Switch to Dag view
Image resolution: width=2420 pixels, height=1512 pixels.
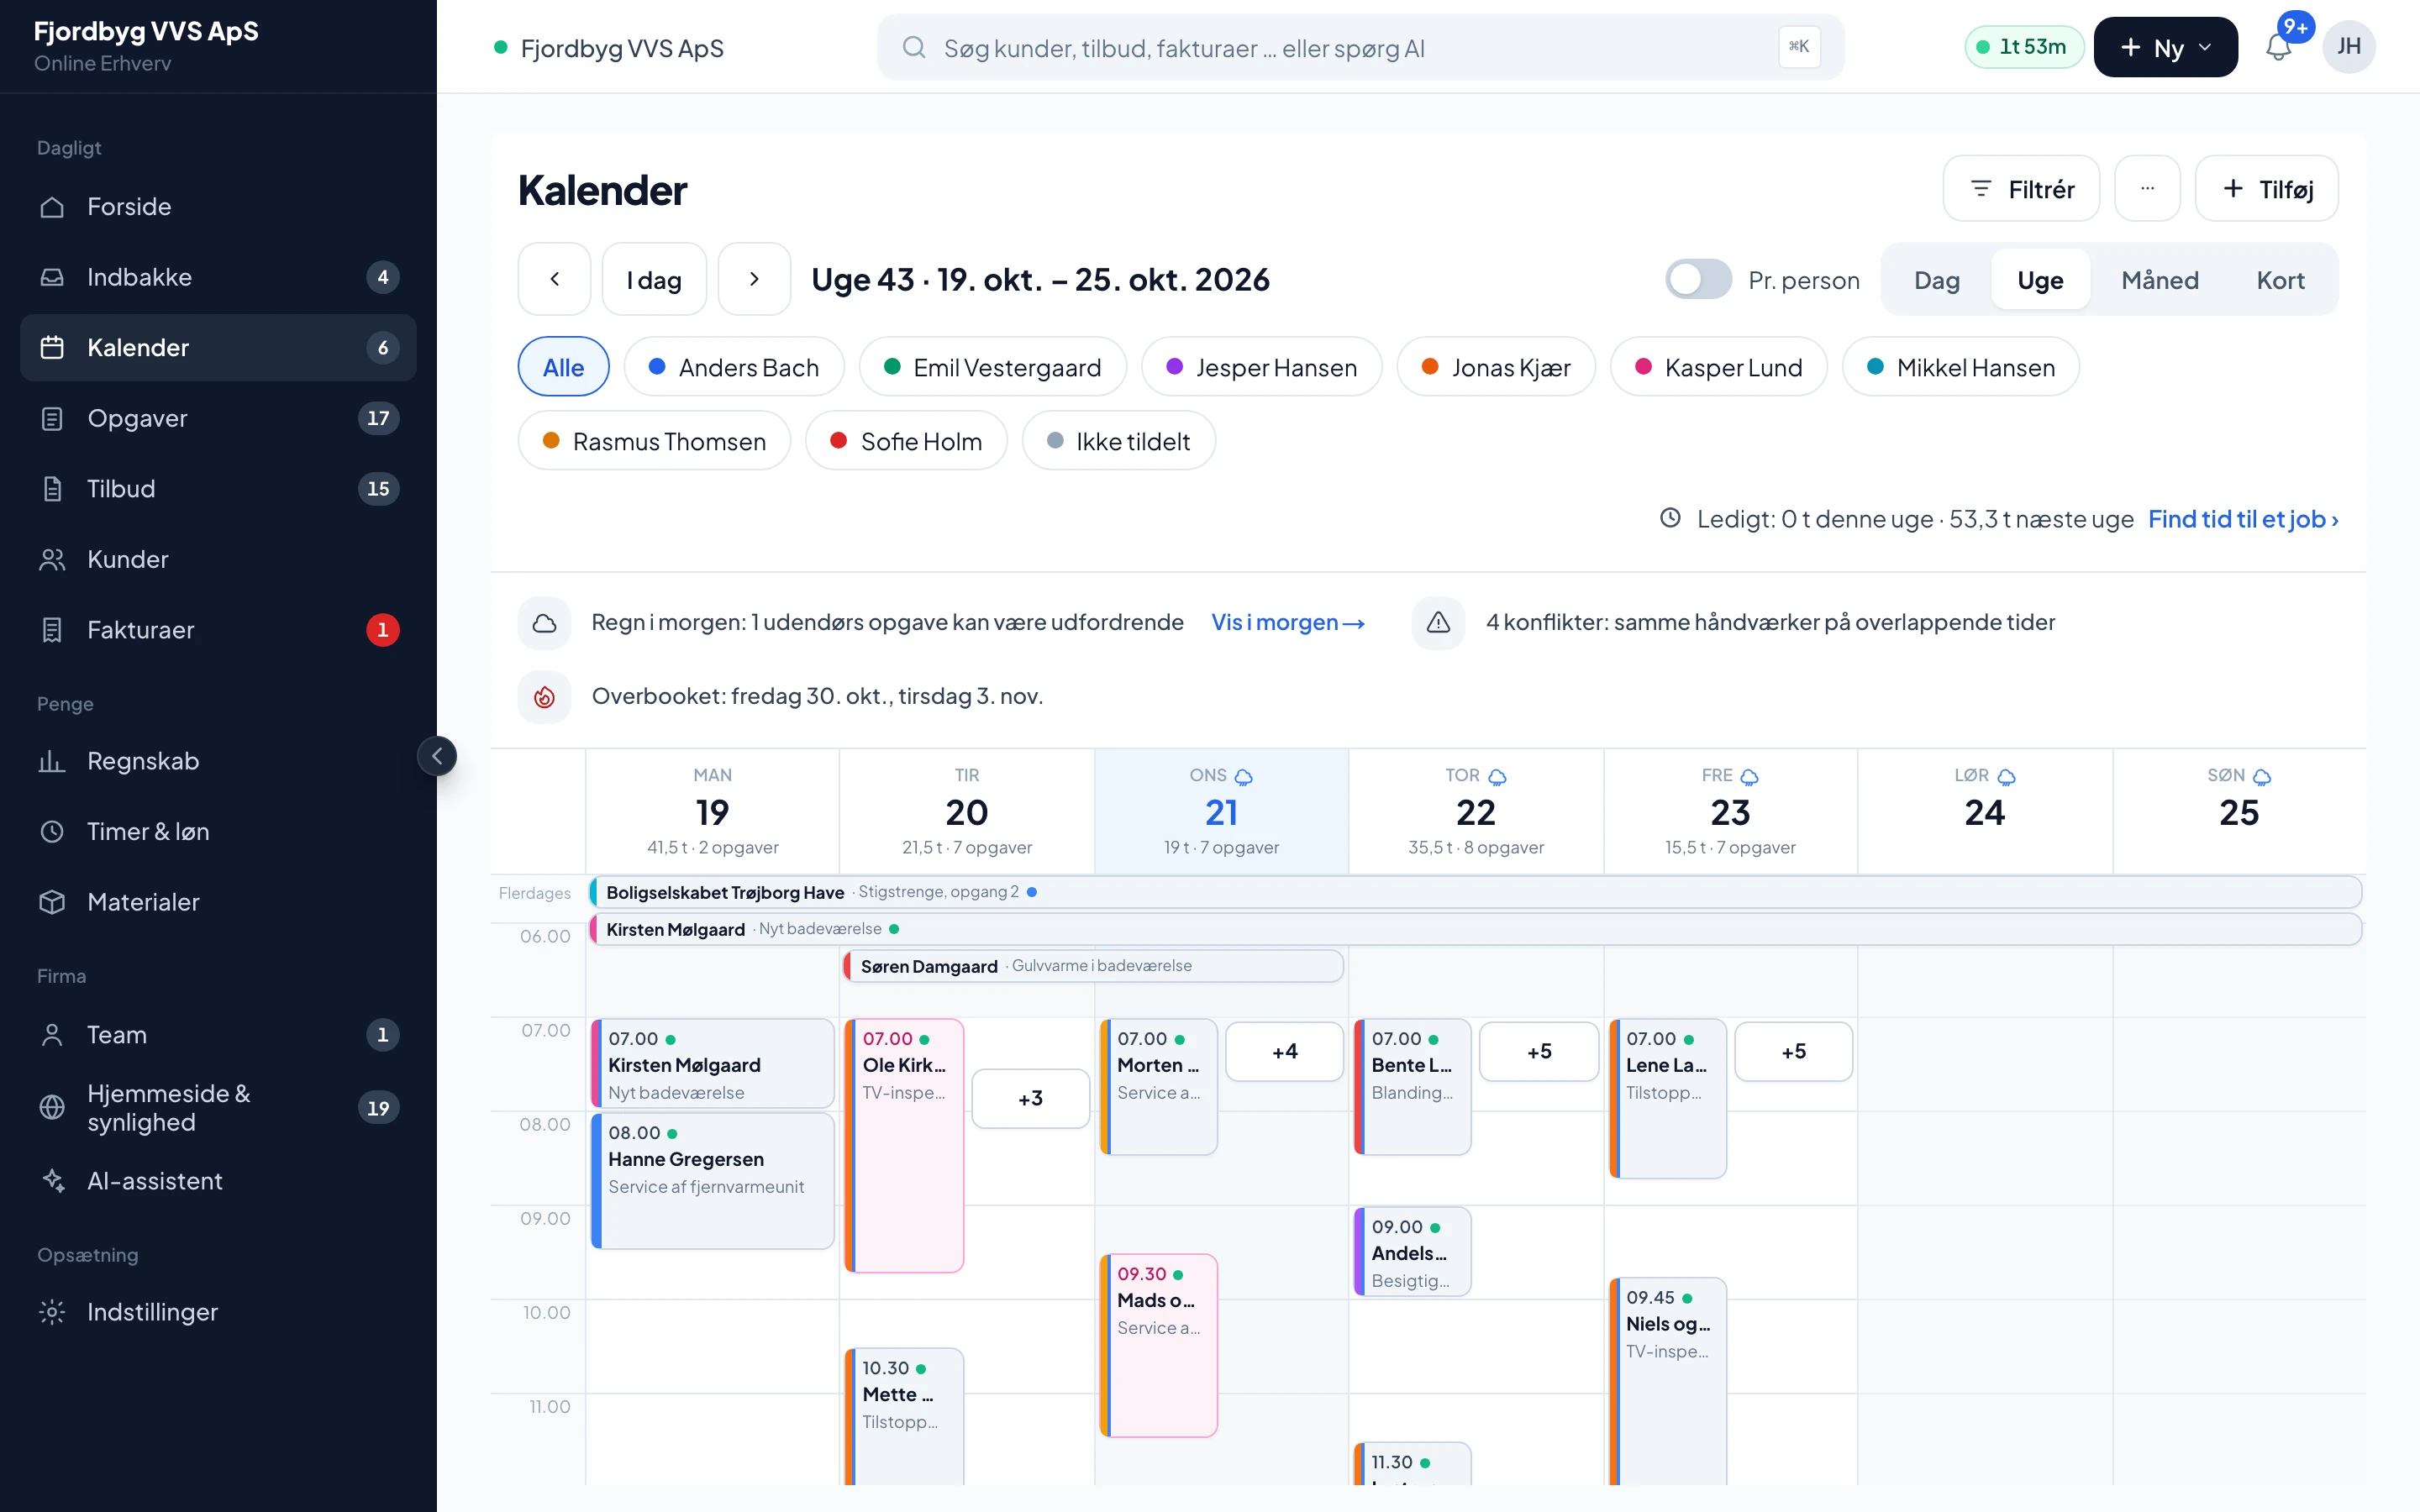(1936, 280)
